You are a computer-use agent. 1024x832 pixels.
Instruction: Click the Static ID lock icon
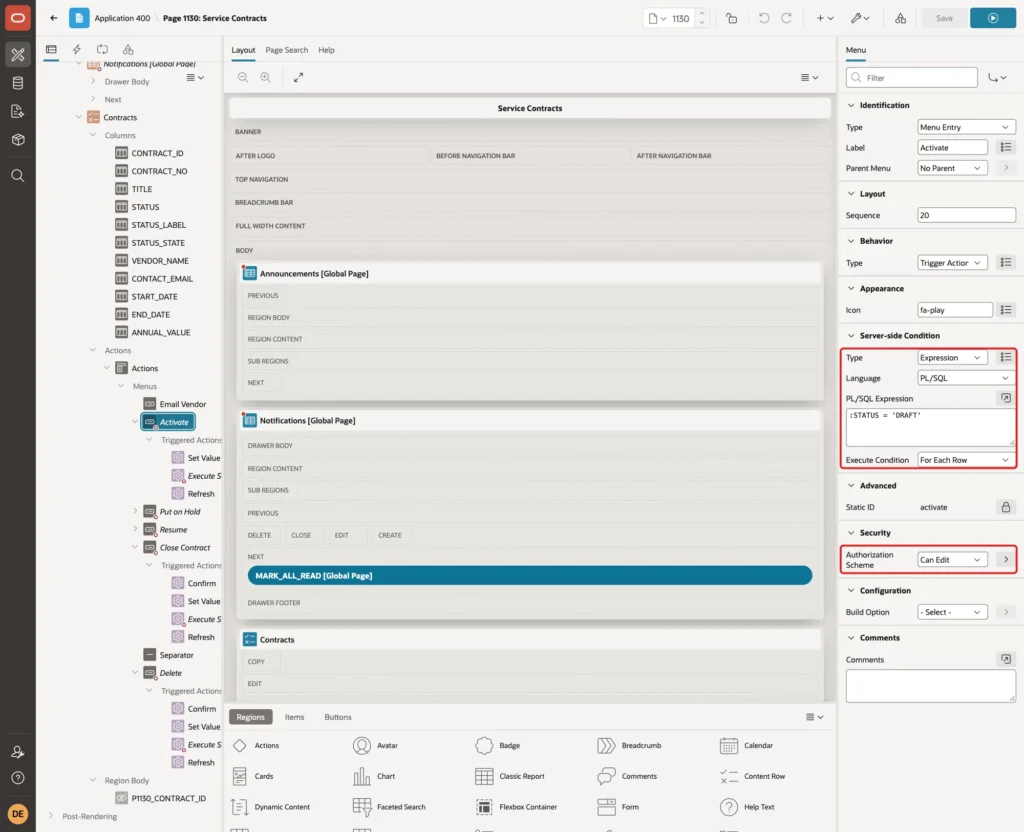coord(1006,507)
